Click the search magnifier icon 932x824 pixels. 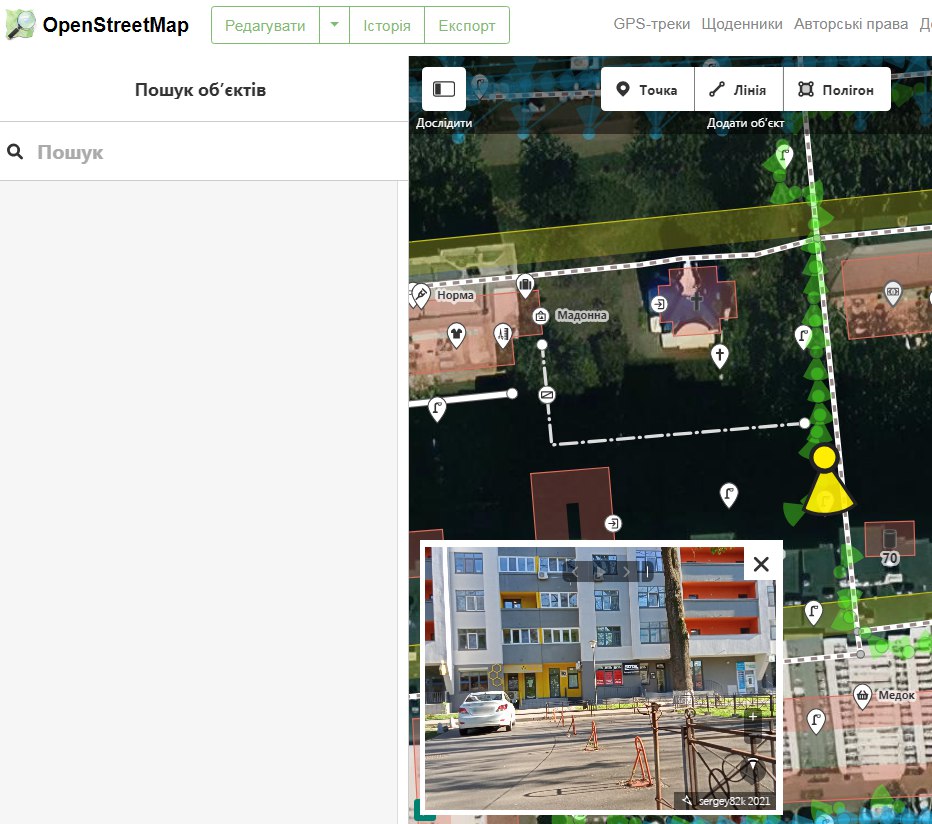pos(15,152)
